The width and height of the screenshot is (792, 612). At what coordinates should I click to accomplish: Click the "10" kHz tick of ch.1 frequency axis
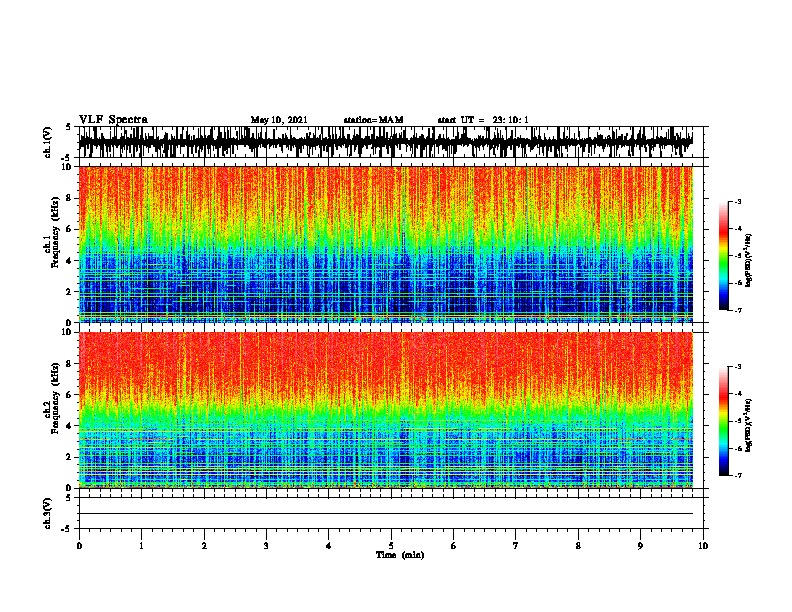pyautogui.click(x=68, y=167)
